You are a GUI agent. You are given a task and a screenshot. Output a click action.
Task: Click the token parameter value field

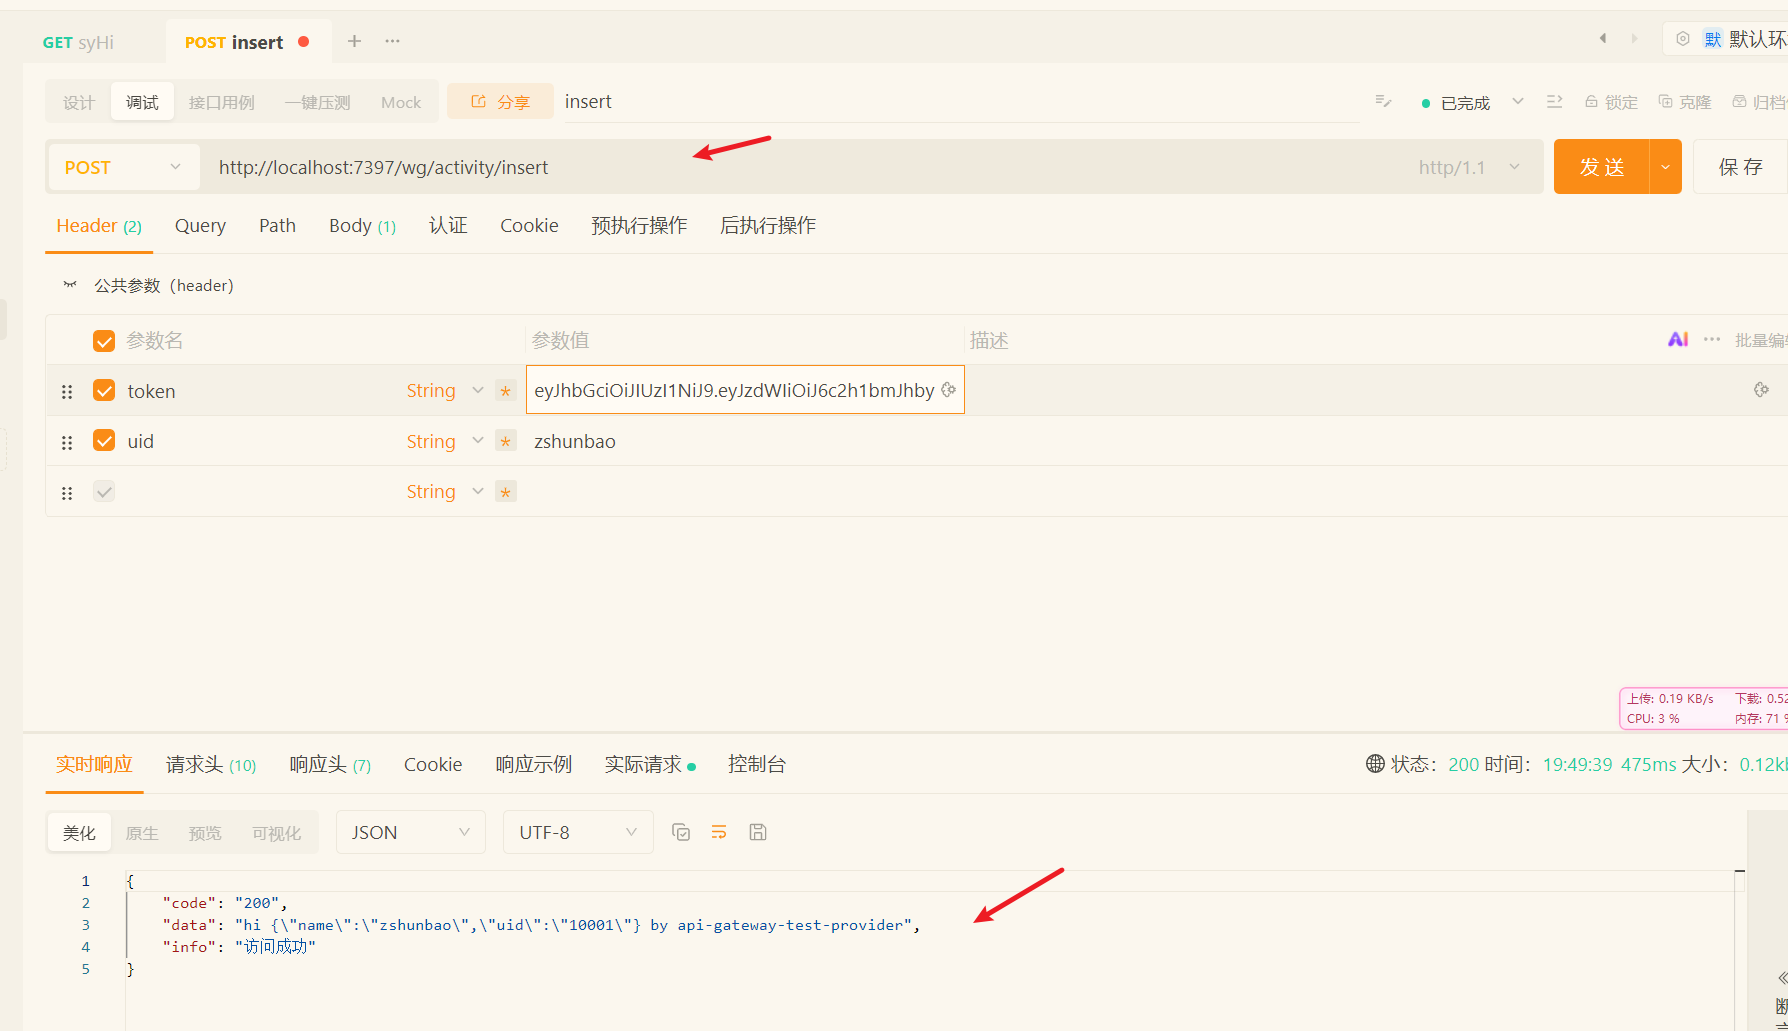pos(734,391)
